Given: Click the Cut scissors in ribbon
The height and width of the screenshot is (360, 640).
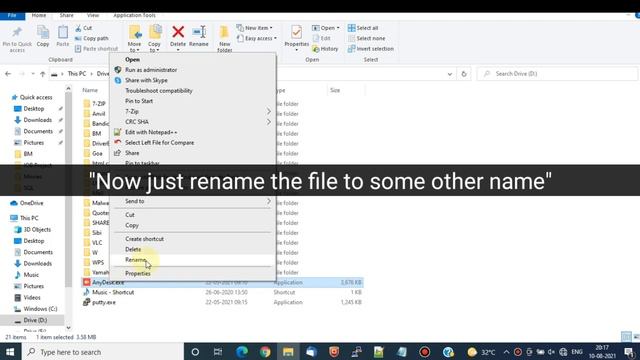Looking at the screenshot, I should [x=84, y=28].
